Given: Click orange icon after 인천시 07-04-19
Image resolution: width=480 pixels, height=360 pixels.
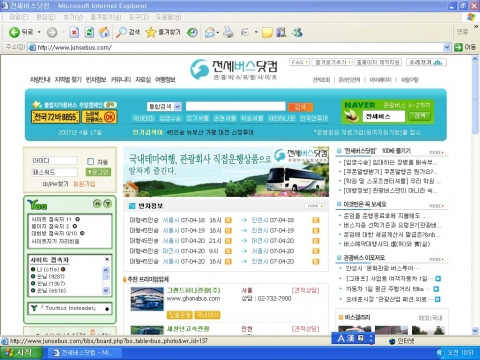Looking at the screenshot, I should [x=316, y=230].
